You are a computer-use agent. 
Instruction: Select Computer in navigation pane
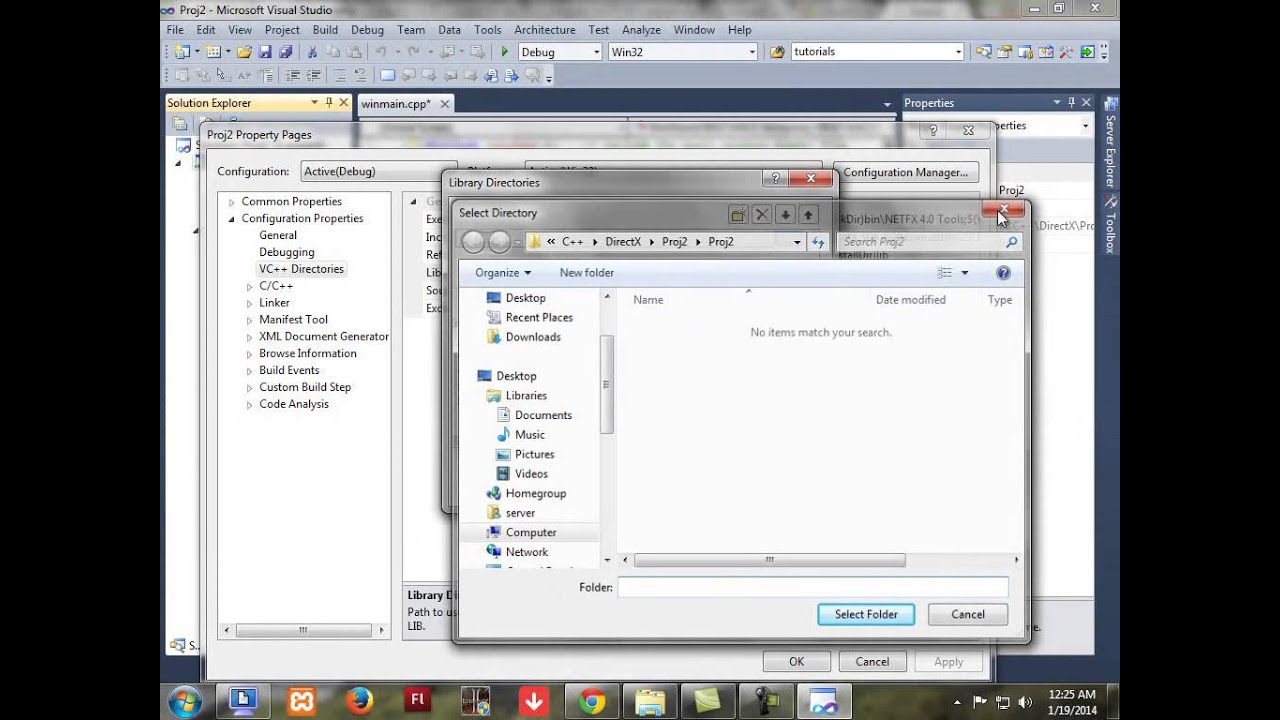click(531, 533)
